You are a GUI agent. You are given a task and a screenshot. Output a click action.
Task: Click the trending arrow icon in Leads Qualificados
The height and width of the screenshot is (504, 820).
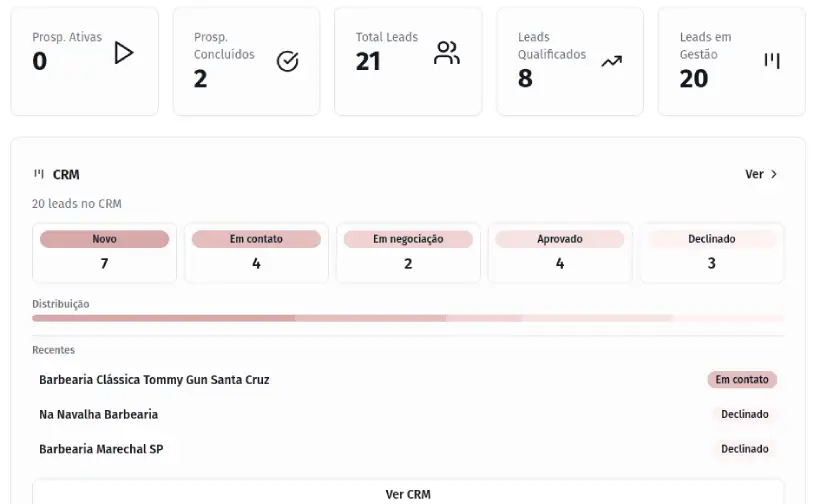tap(611, 62)
